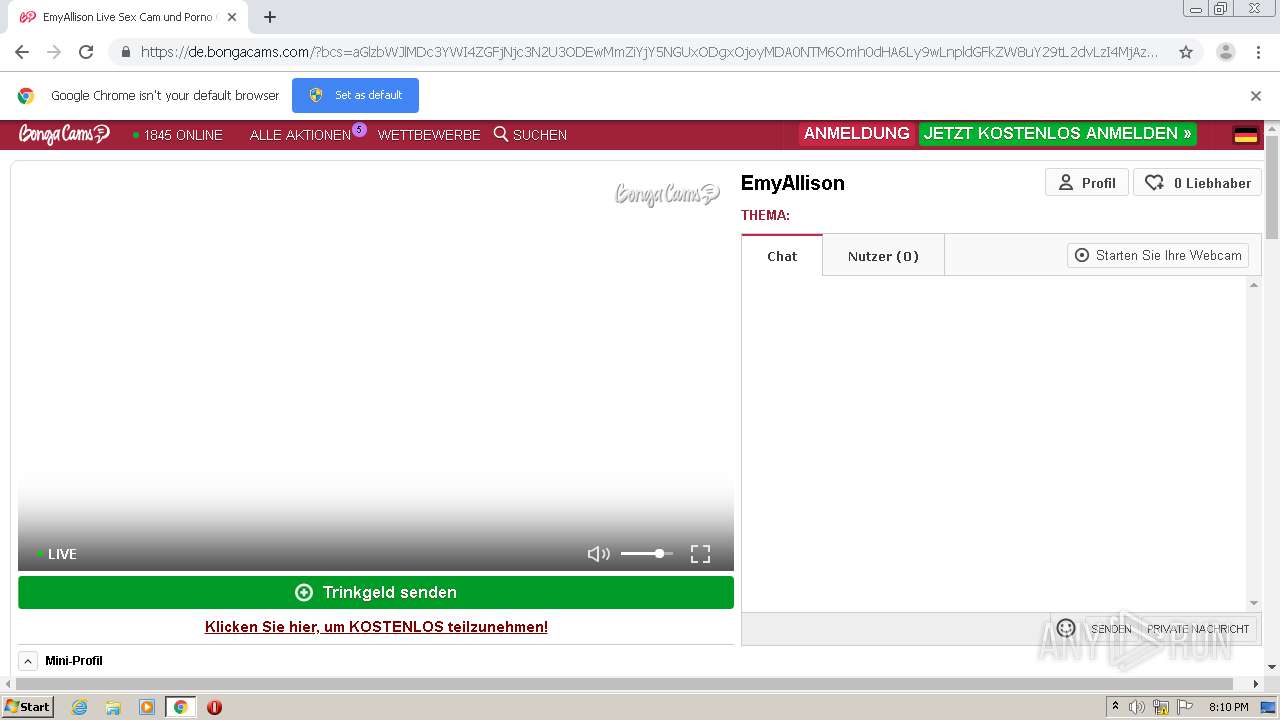The height and width of the screenshot is (720, 1280).
Task: Close the EmyAllison tab
Action: point(231,17)
